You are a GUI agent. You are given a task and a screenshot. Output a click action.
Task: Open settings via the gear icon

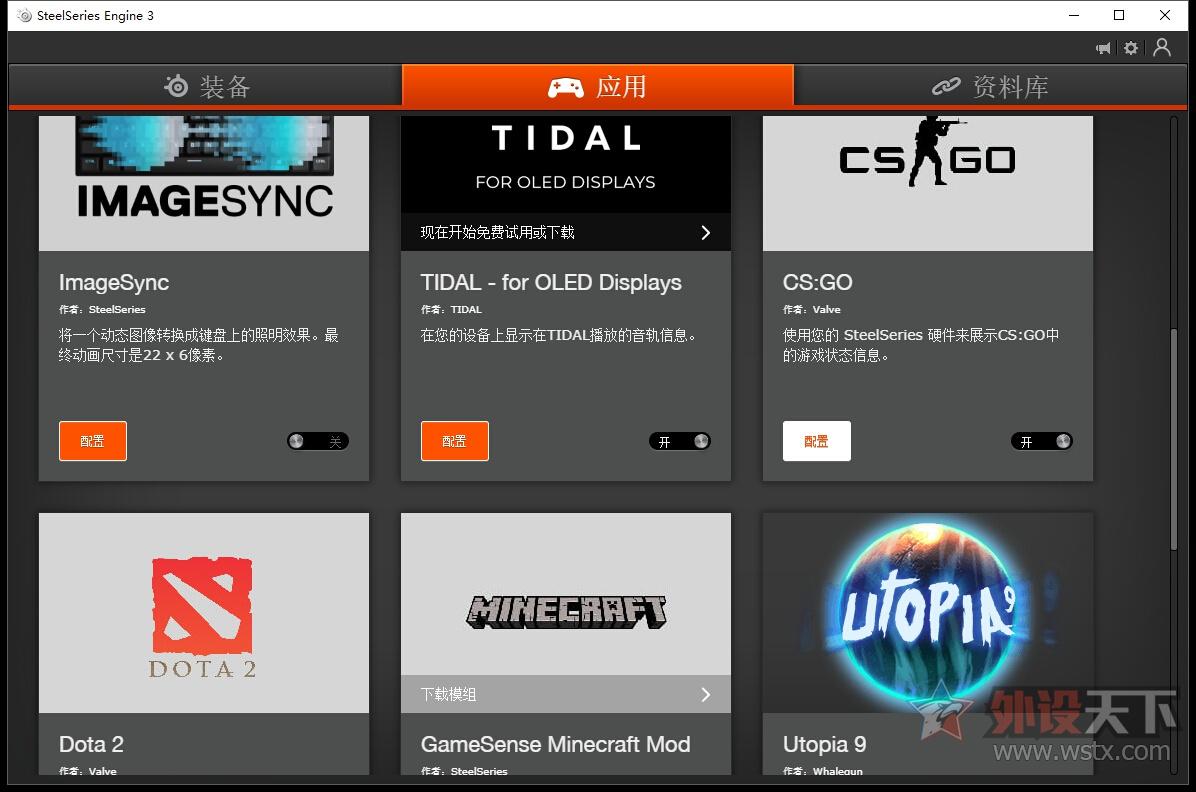pyautogui.click(x=1131, y=48)
